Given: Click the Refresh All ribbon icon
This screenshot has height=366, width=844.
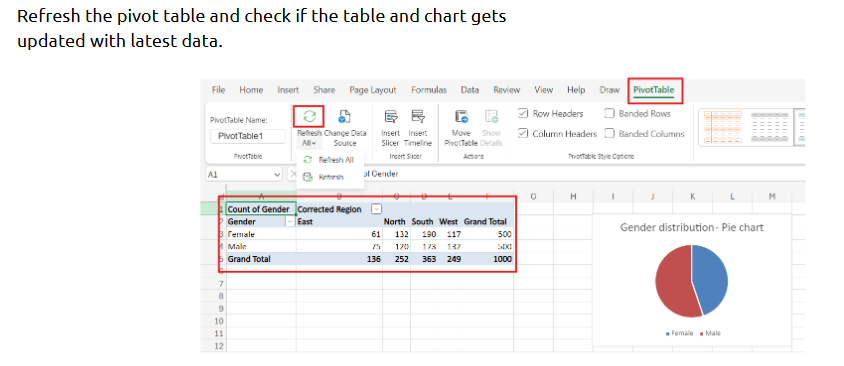Looking at the screenshot, I should point(309,116).
